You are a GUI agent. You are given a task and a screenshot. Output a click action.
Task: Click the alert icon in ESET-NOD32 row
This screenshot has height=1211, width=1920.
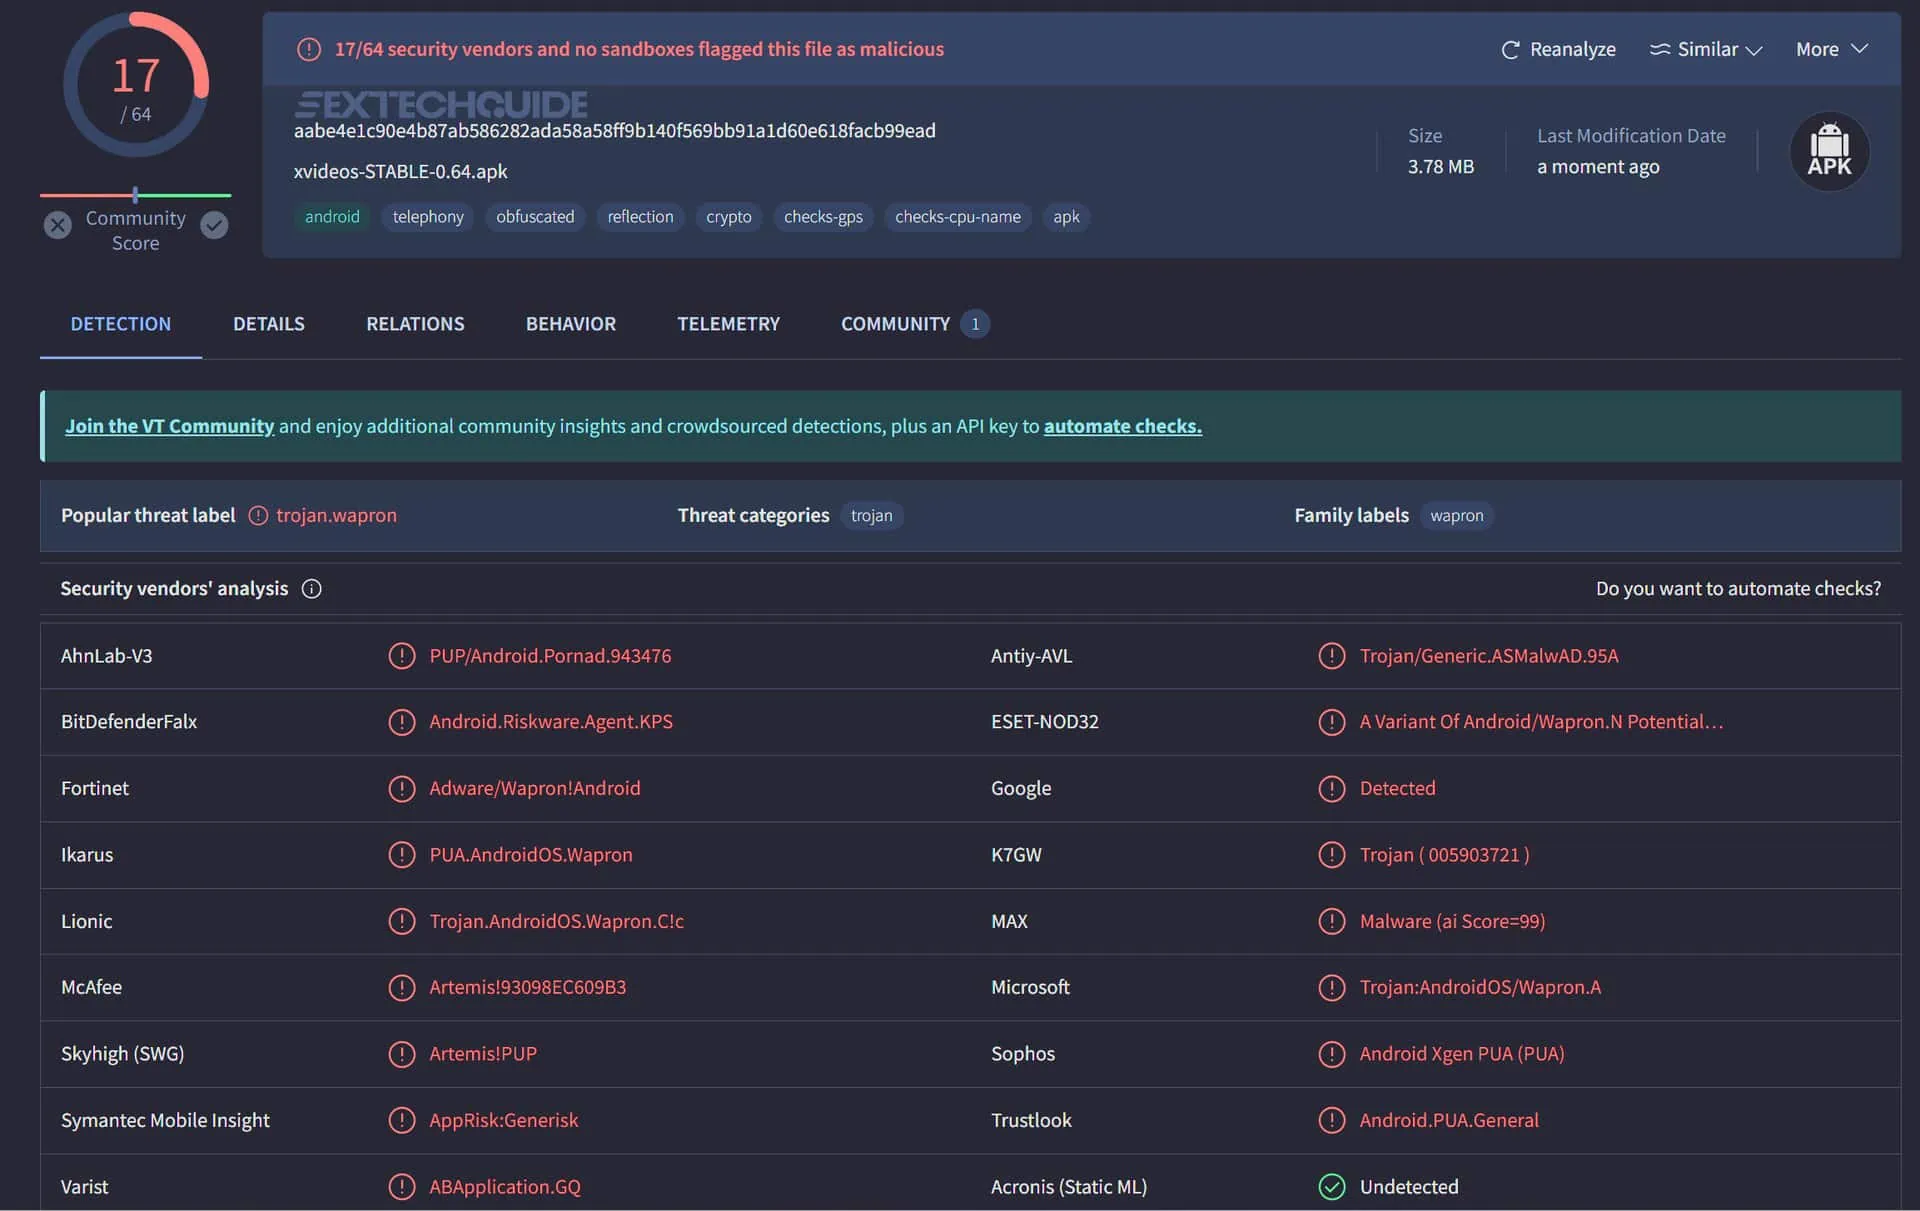point(1331,722)
